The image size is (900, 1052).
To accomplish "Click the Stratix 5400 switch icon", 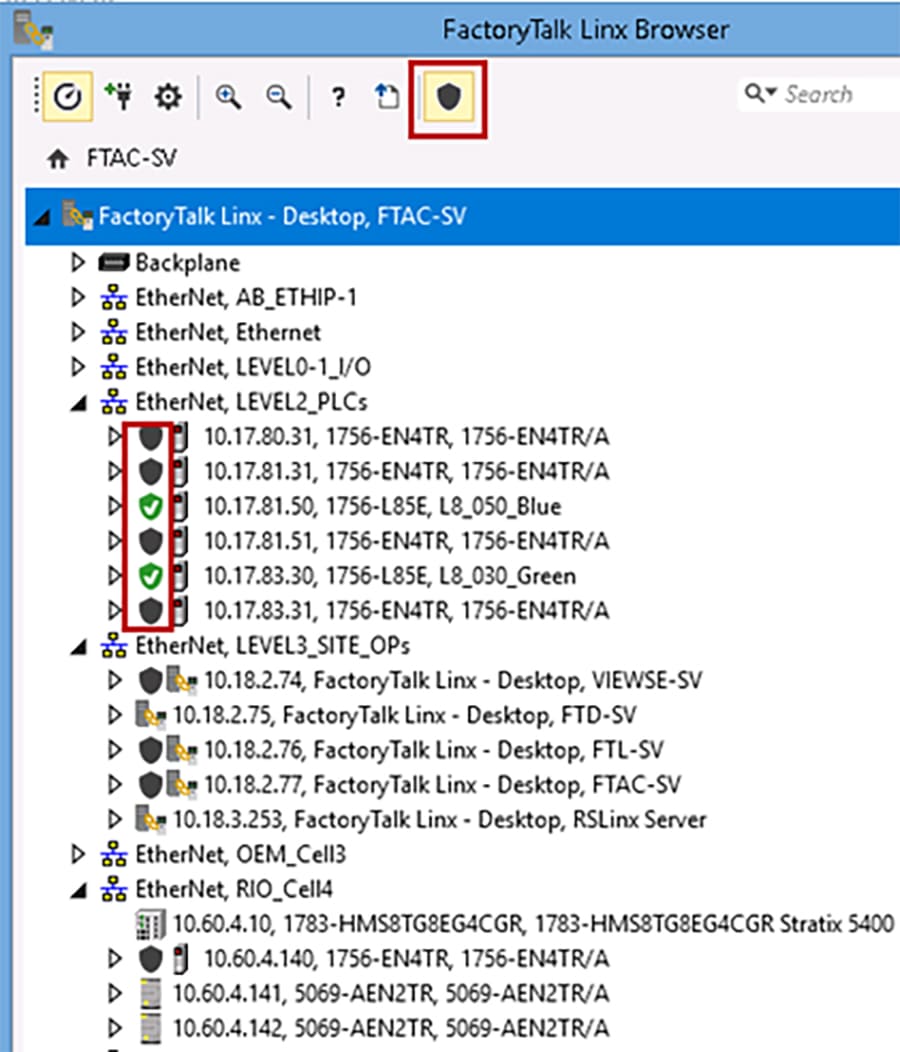I will [x=150, y=925].
